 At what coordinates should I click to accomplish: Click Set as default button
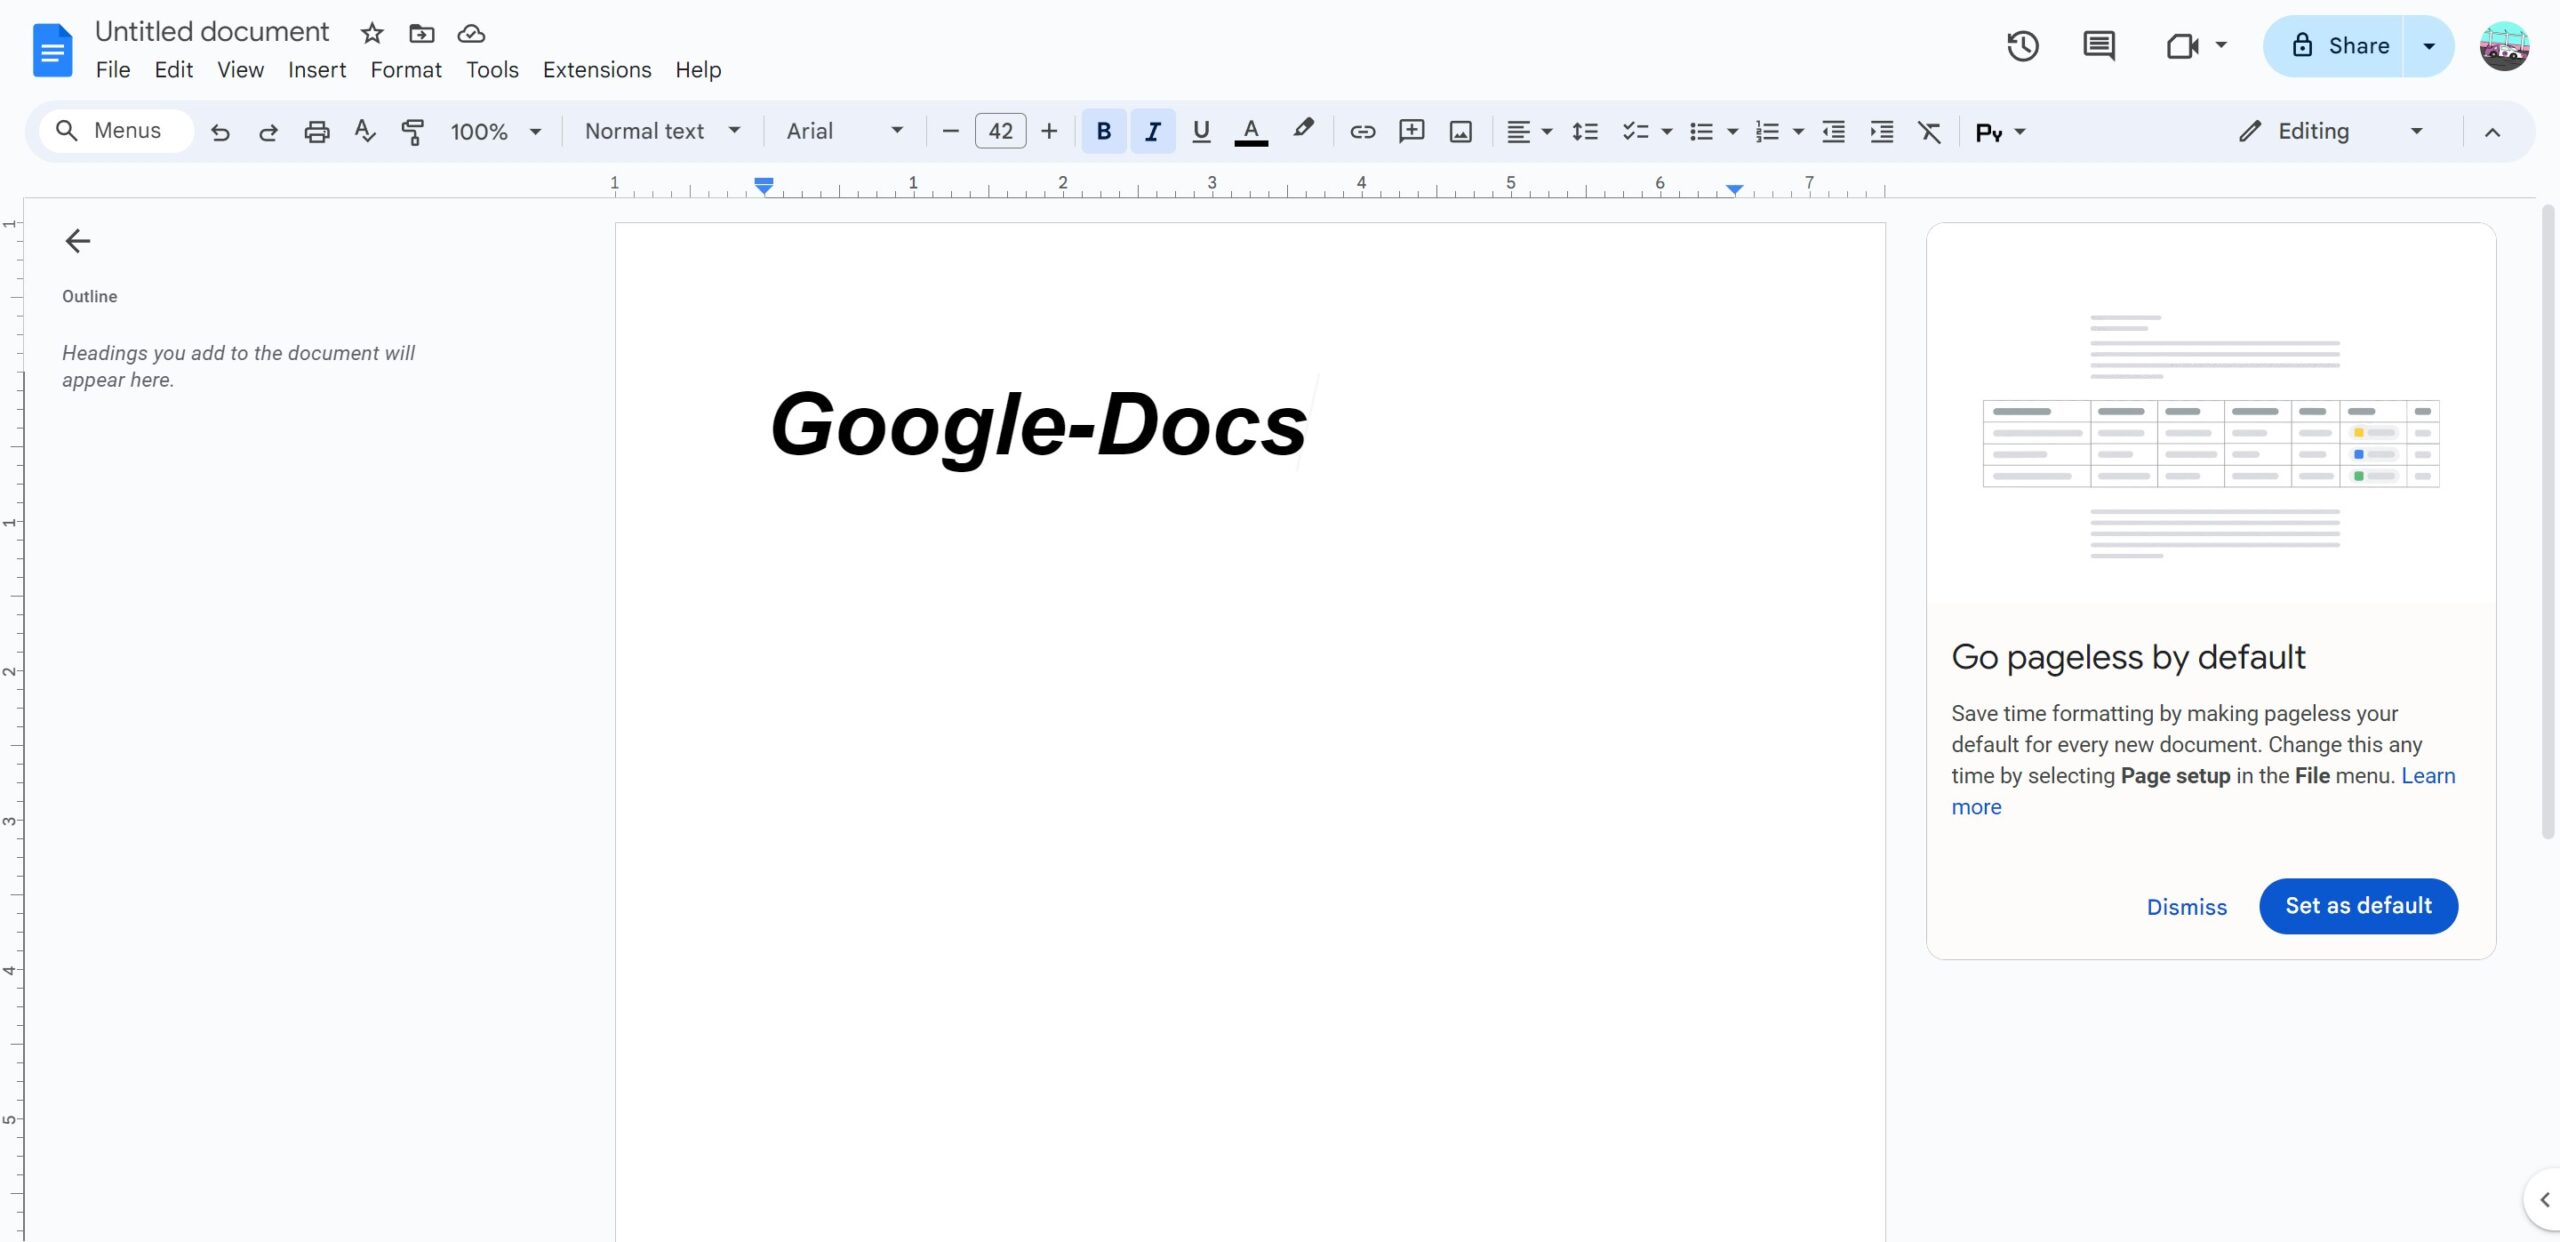tap(2358, 906)
